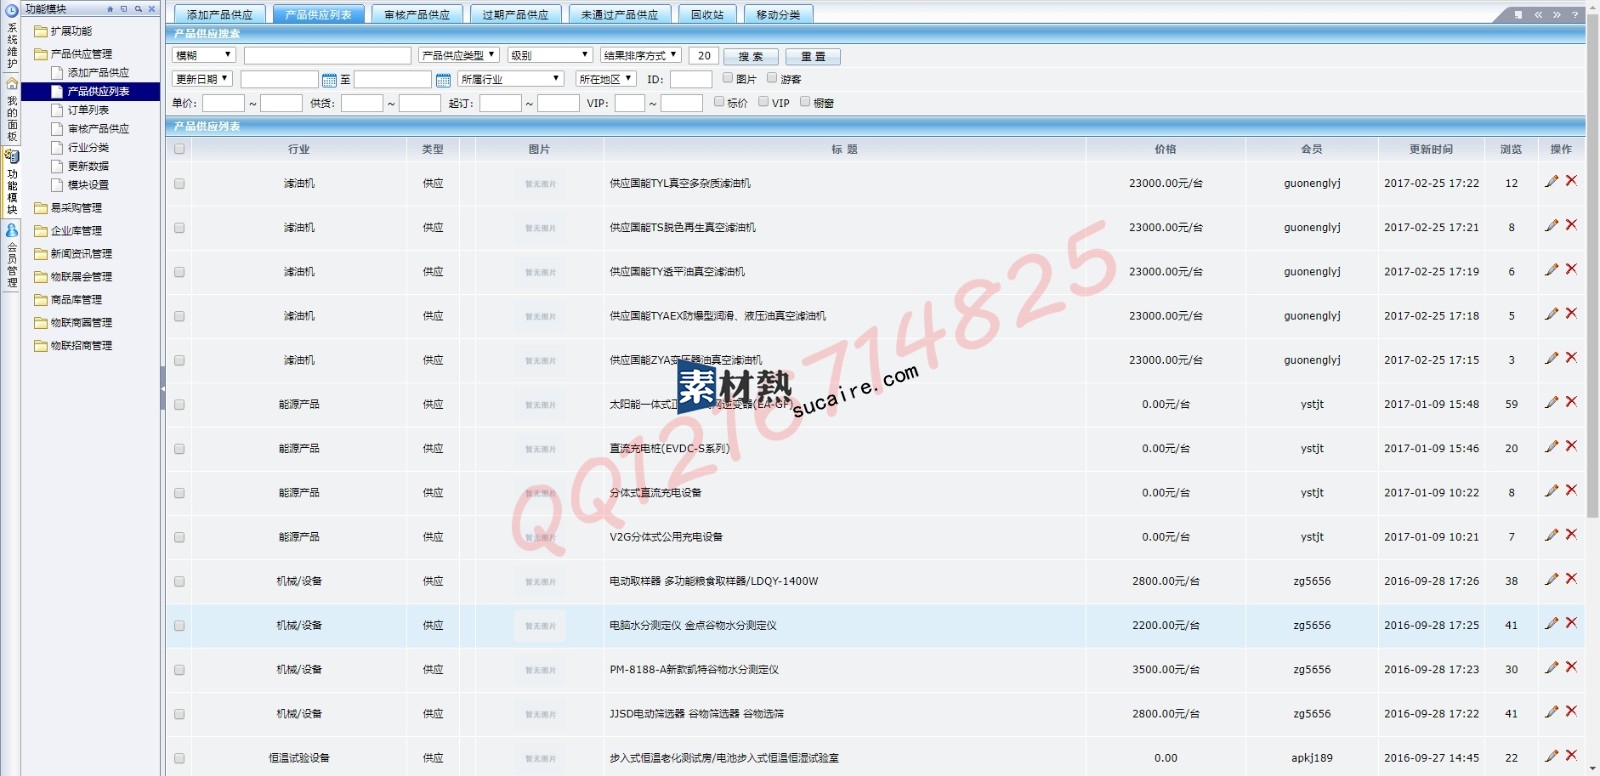This screenshot has width=1600, height=776.
Task: Enable the 图片 filter checkbox
Action: [728, 78]
